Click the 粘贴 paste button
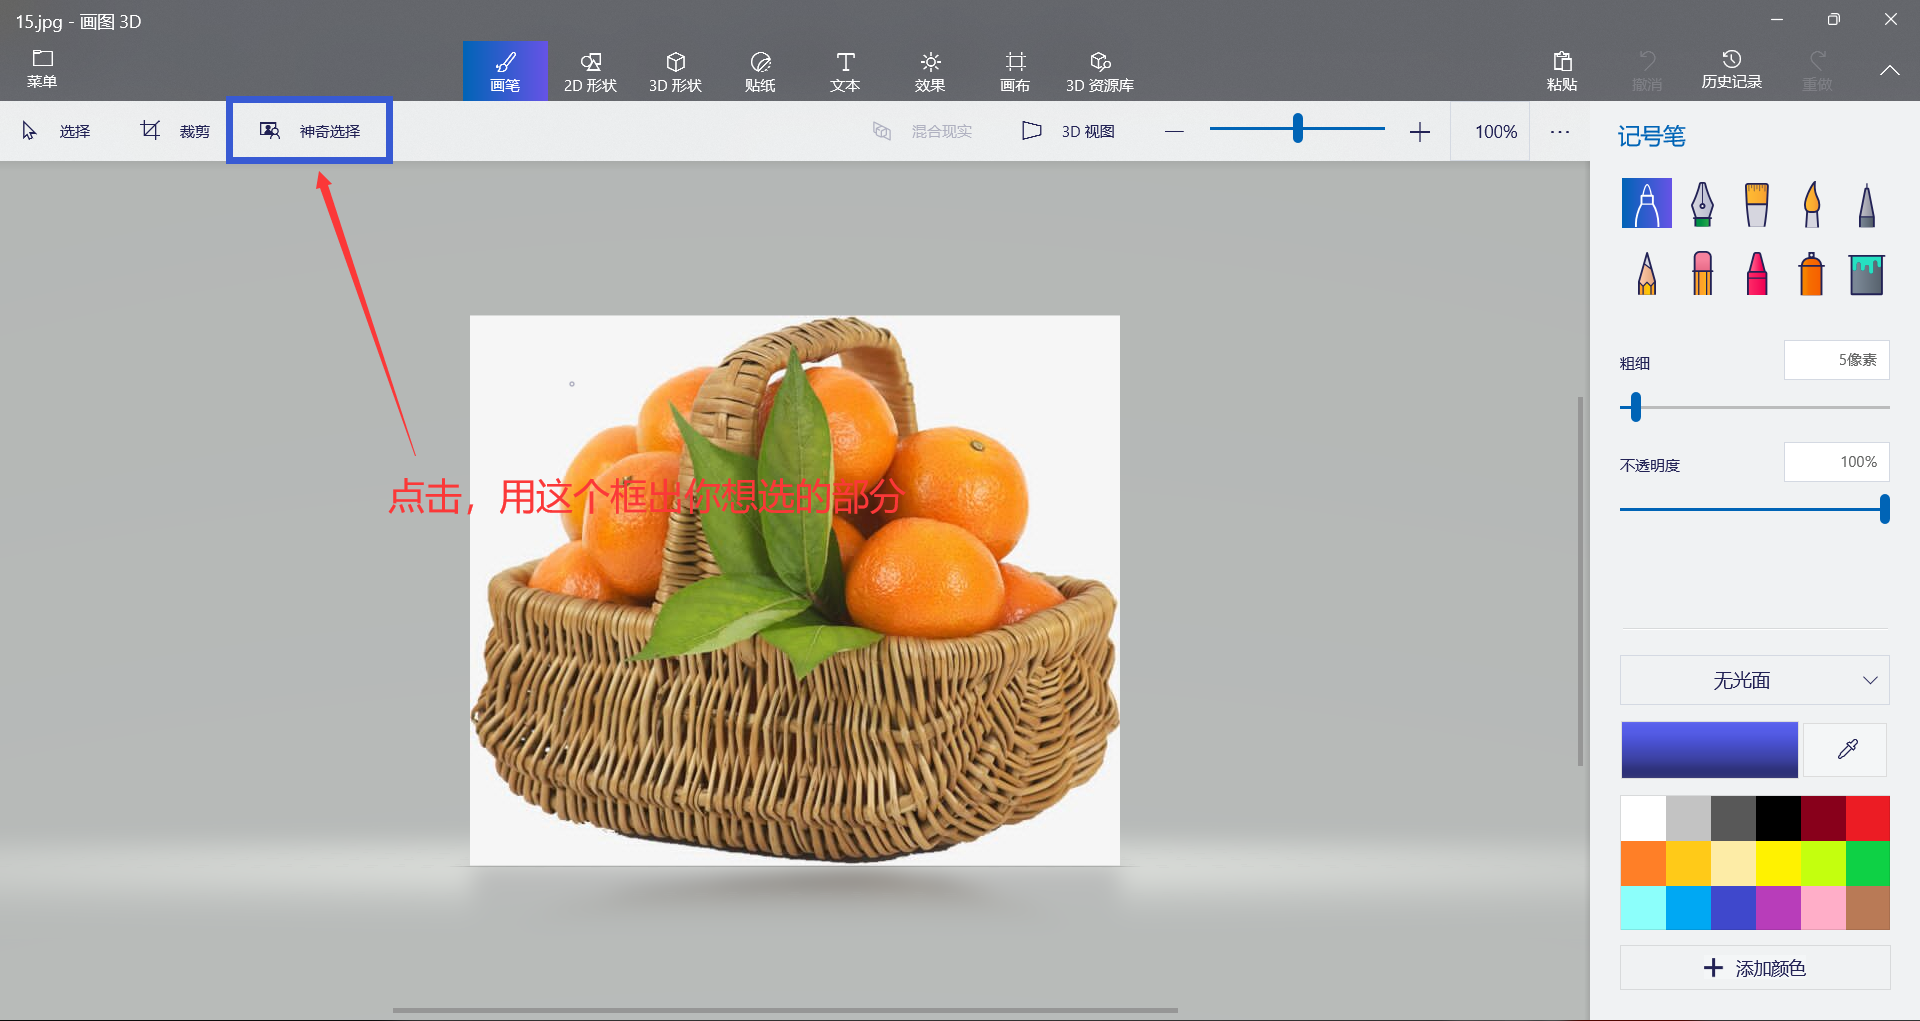 pos(1562,71)
